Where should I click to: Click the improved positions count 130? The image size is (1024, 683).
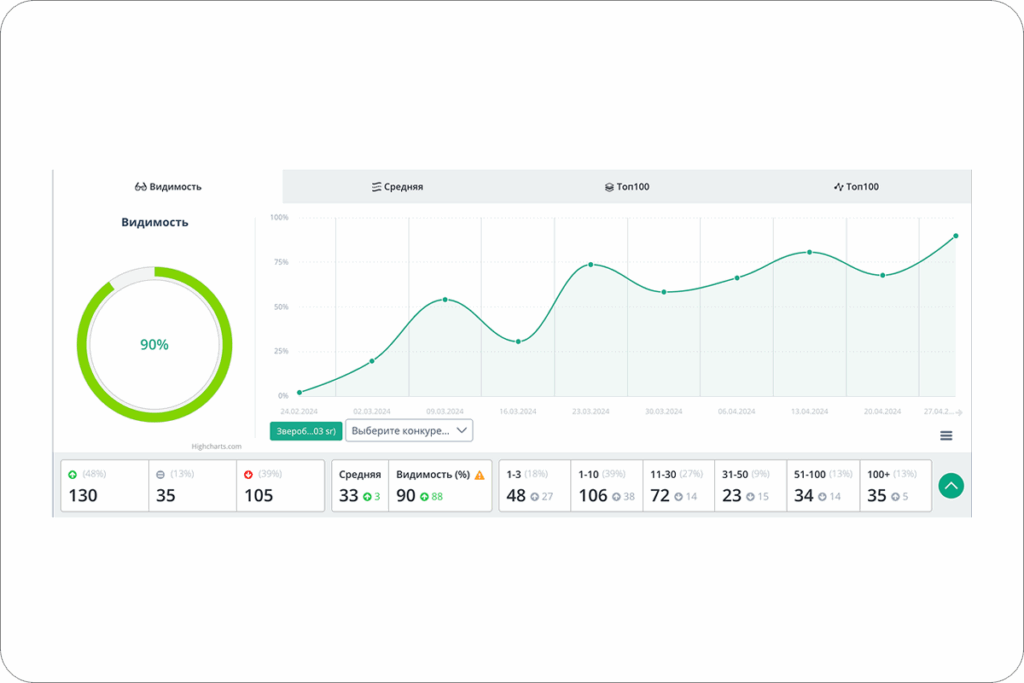click(83, 496)
